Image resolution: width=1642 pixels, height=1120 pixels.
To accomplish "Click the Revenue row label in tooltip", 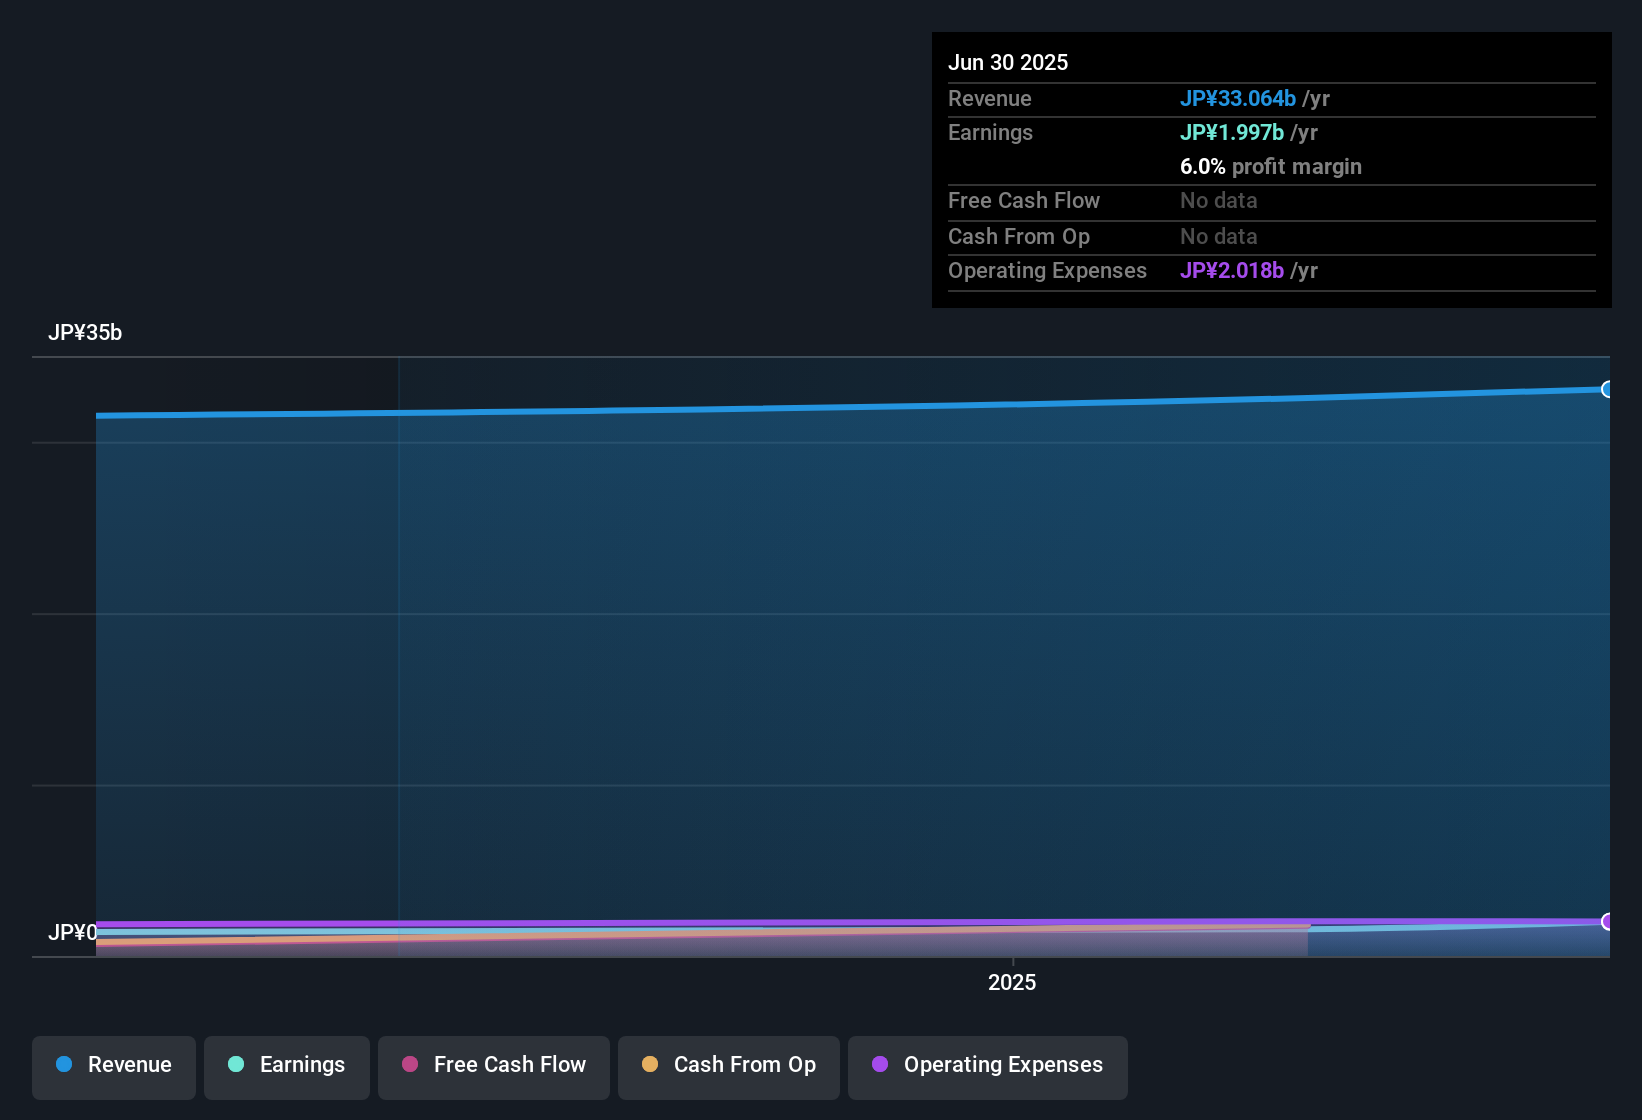I will 990,98.
